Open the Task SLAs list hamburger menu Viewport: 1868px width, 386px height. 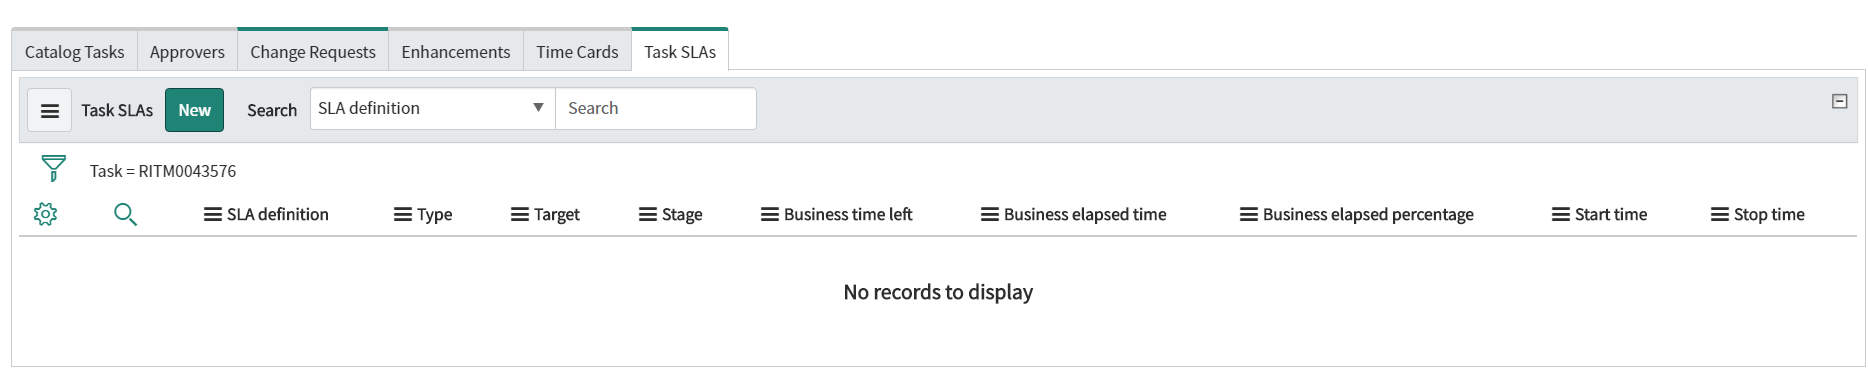[49, 110]
